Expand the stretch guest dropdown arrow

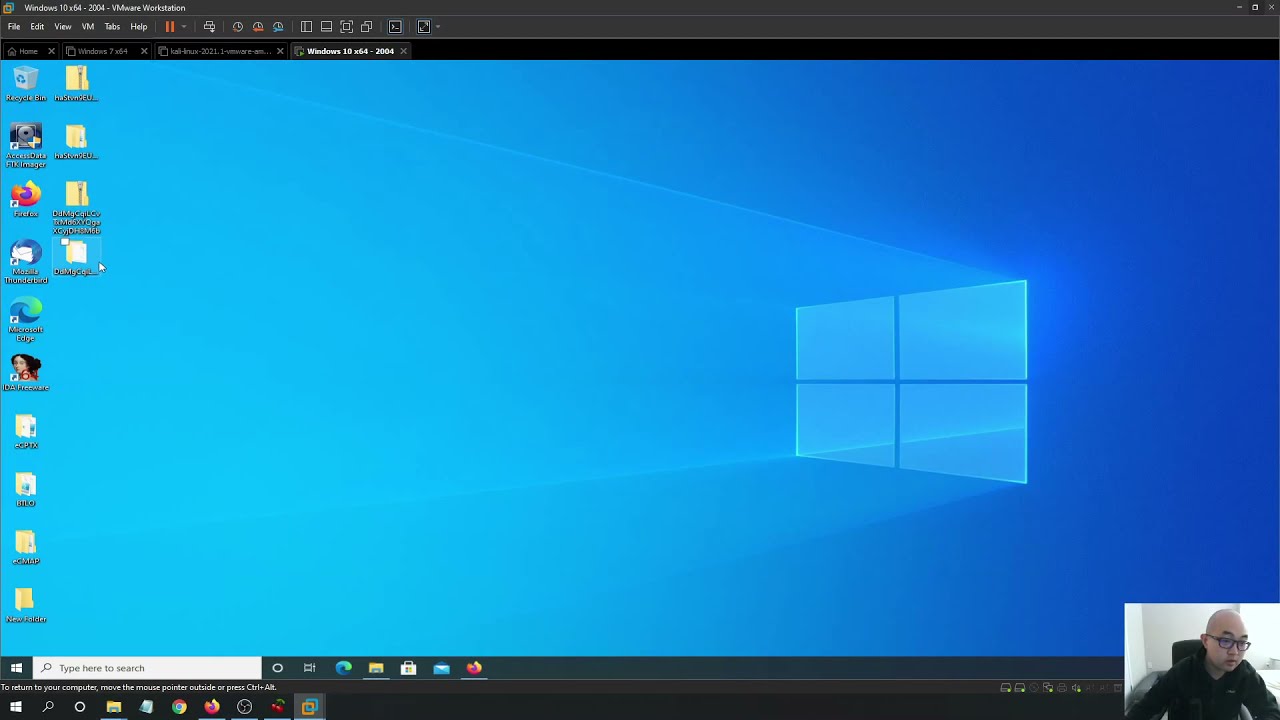pos(437,27)
